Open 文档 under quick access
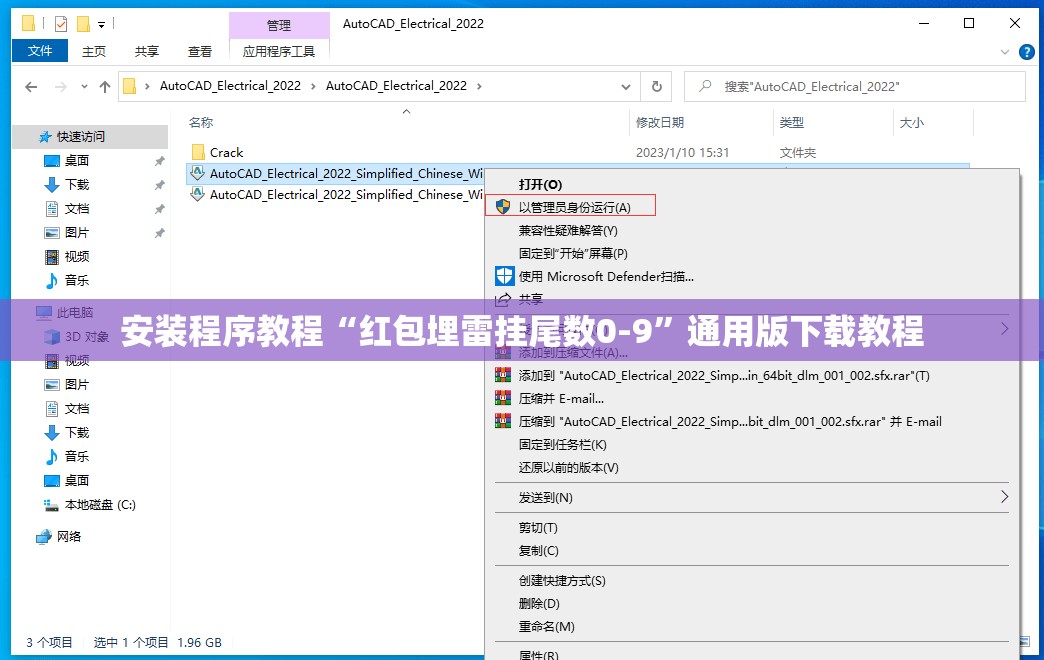1044x660 pixels. [77, 208]
